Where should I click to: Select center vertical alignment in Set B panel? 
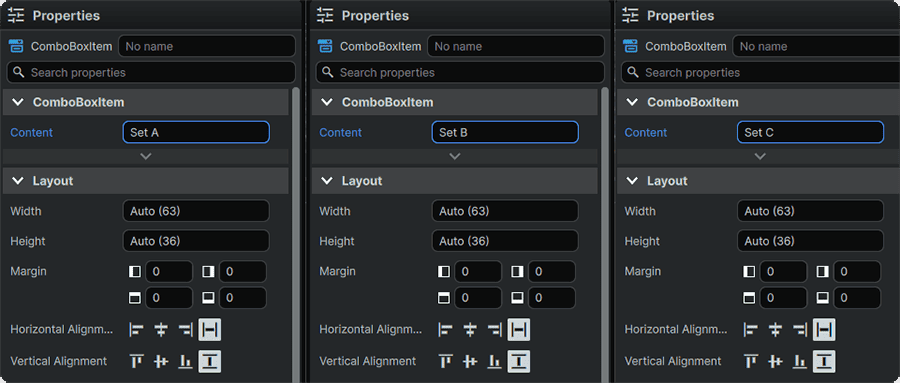[x=470, y=361]
